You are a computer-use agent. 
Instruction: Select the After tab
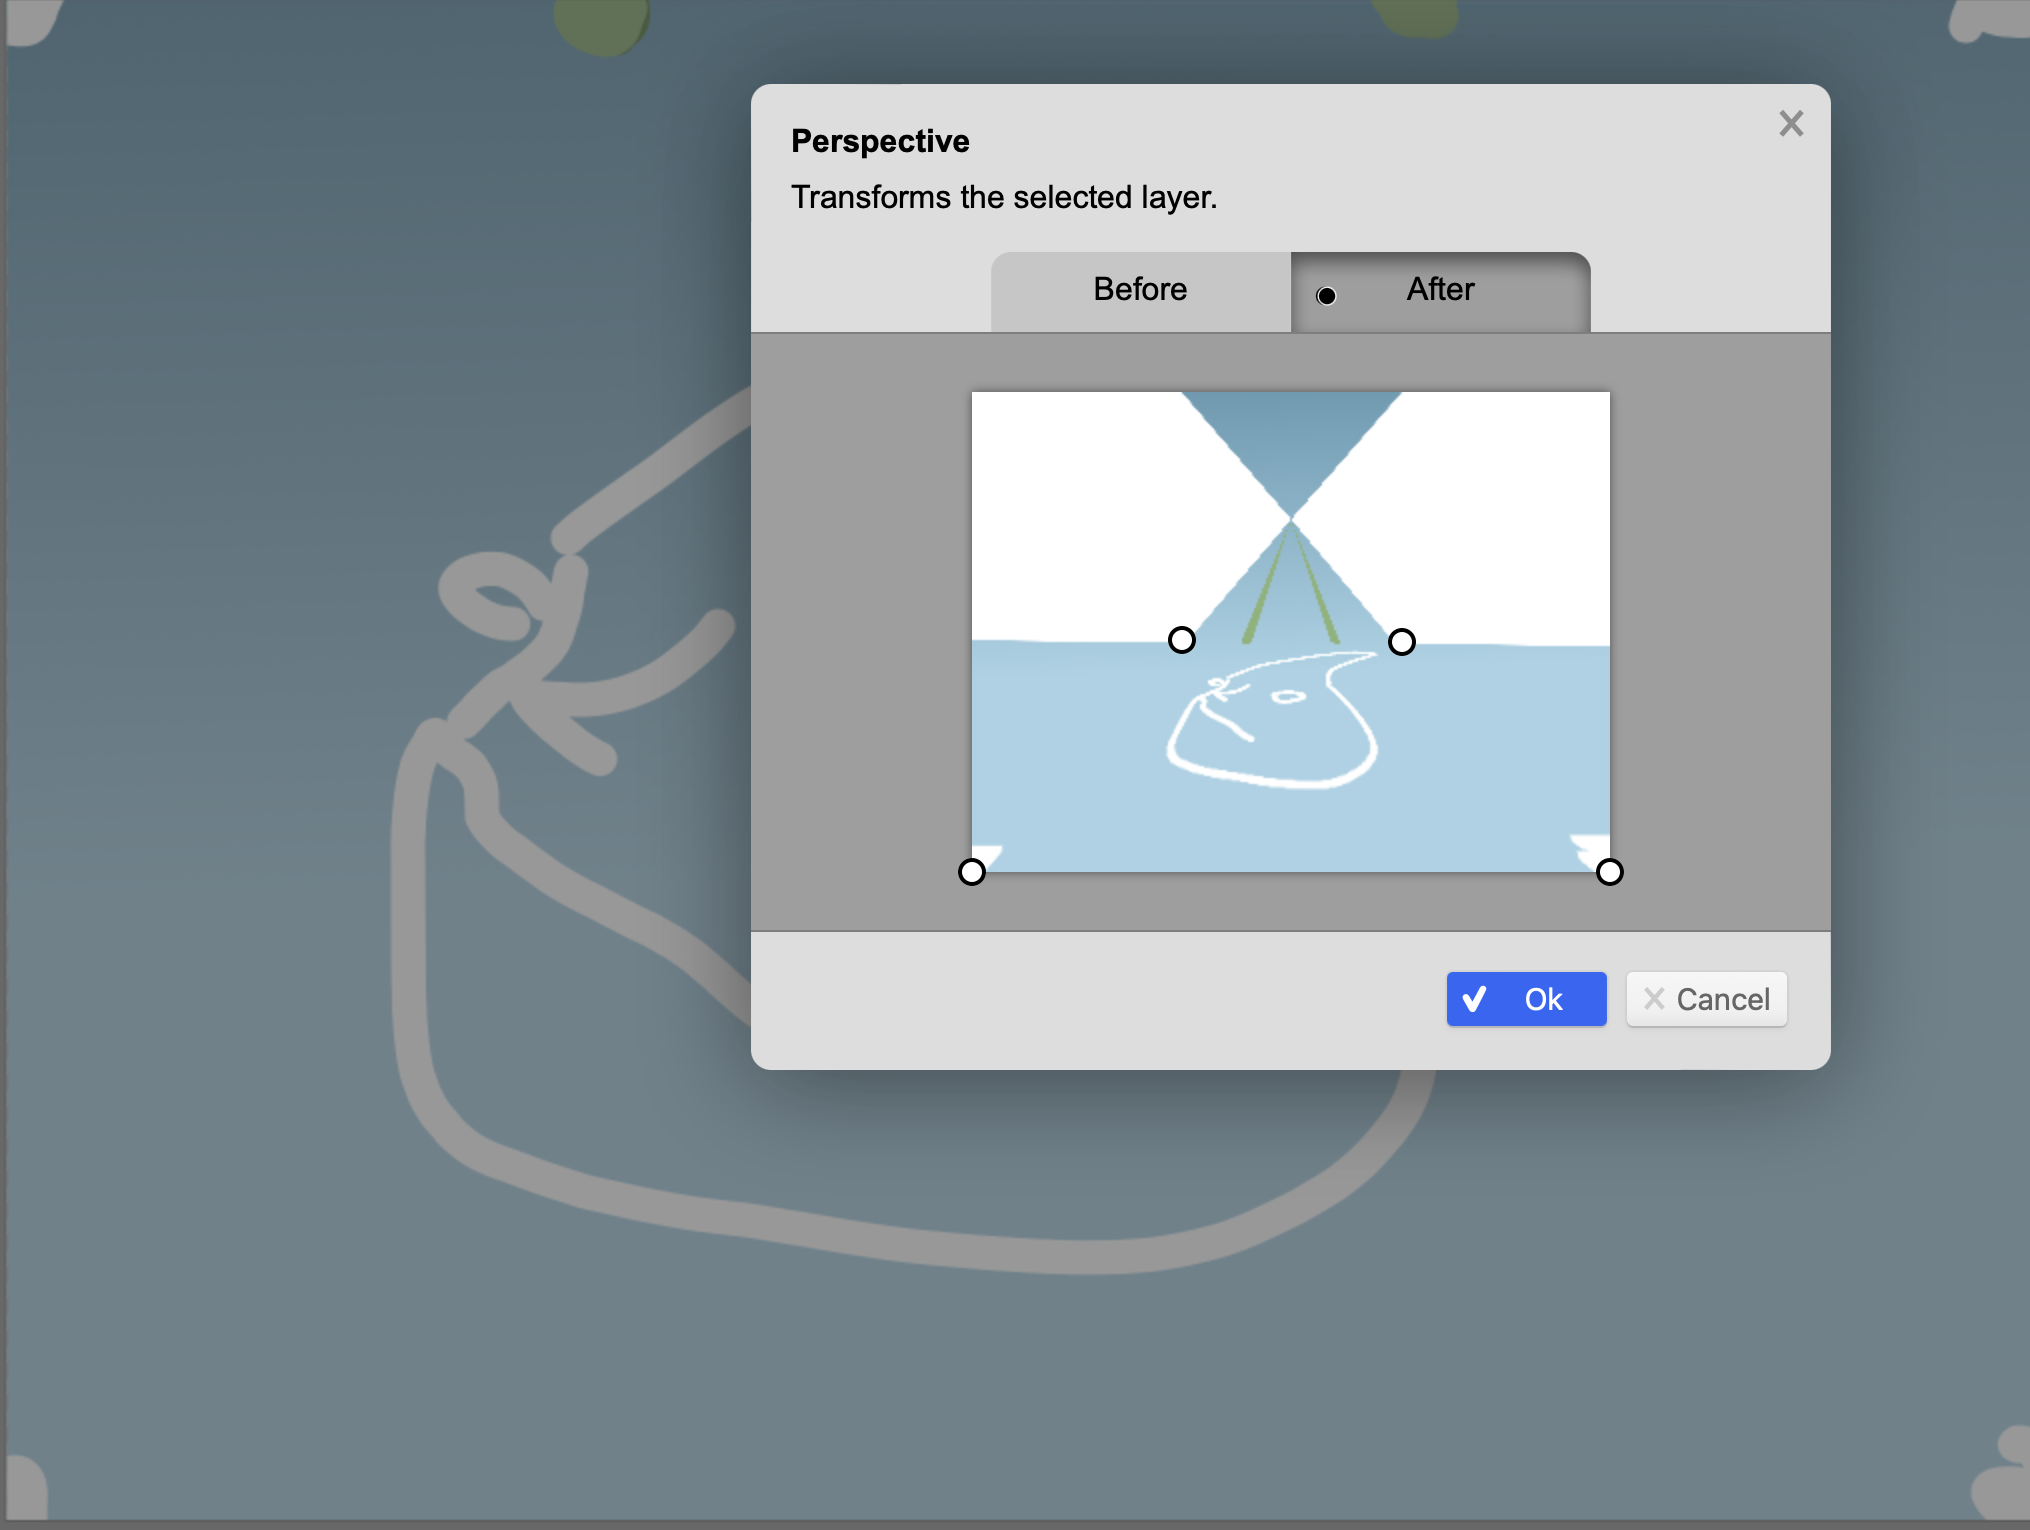(x=1440, y=291)
